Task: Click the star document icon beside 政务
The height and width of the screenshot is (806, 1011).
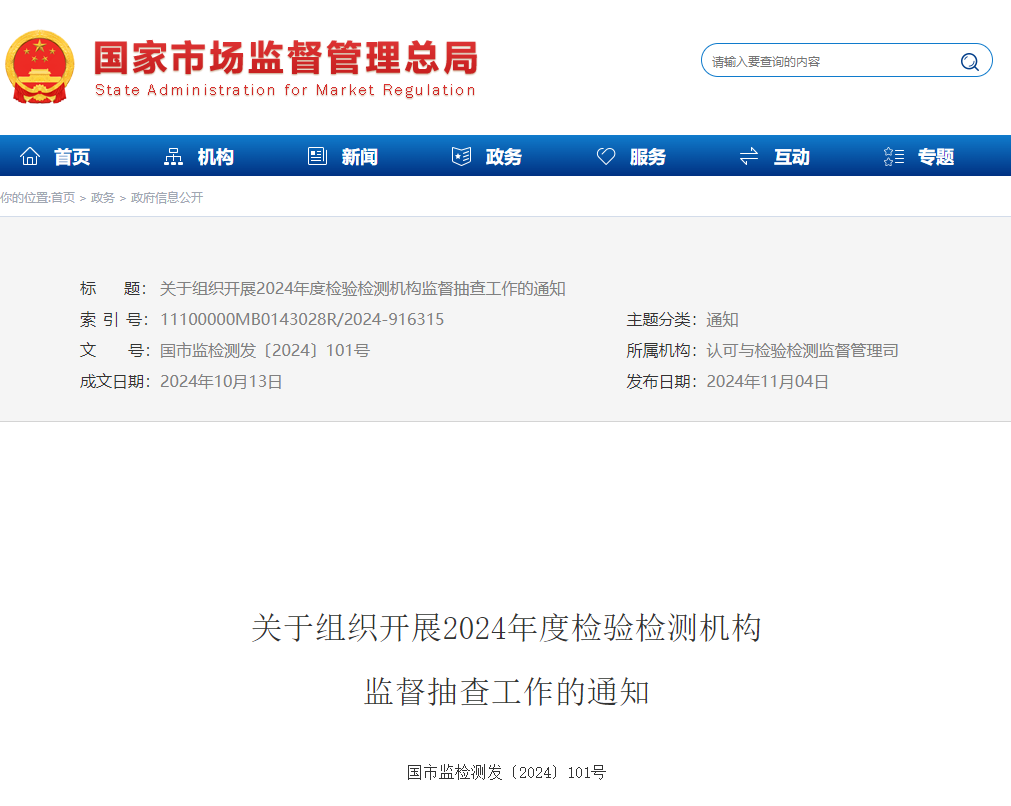Action: [461, 157]
